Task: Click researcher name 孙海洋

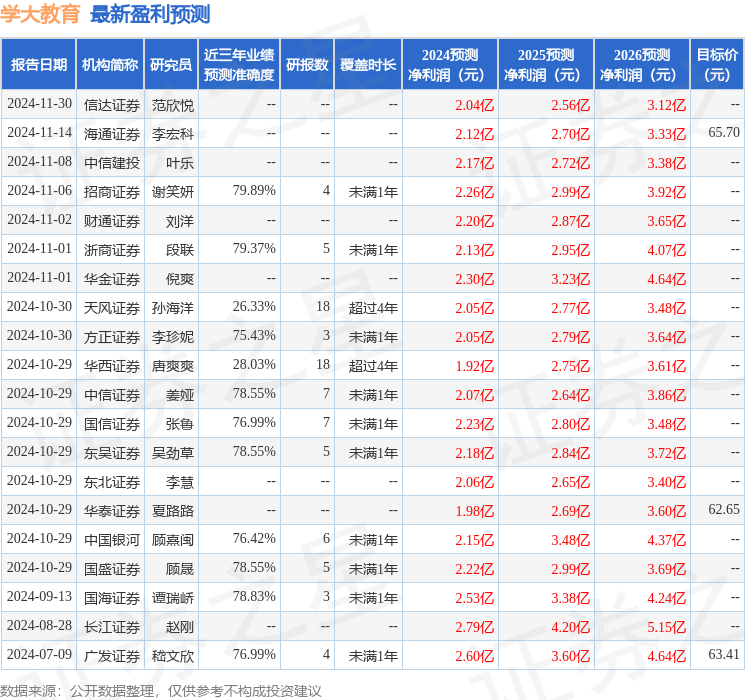Action: coord(173,308)
